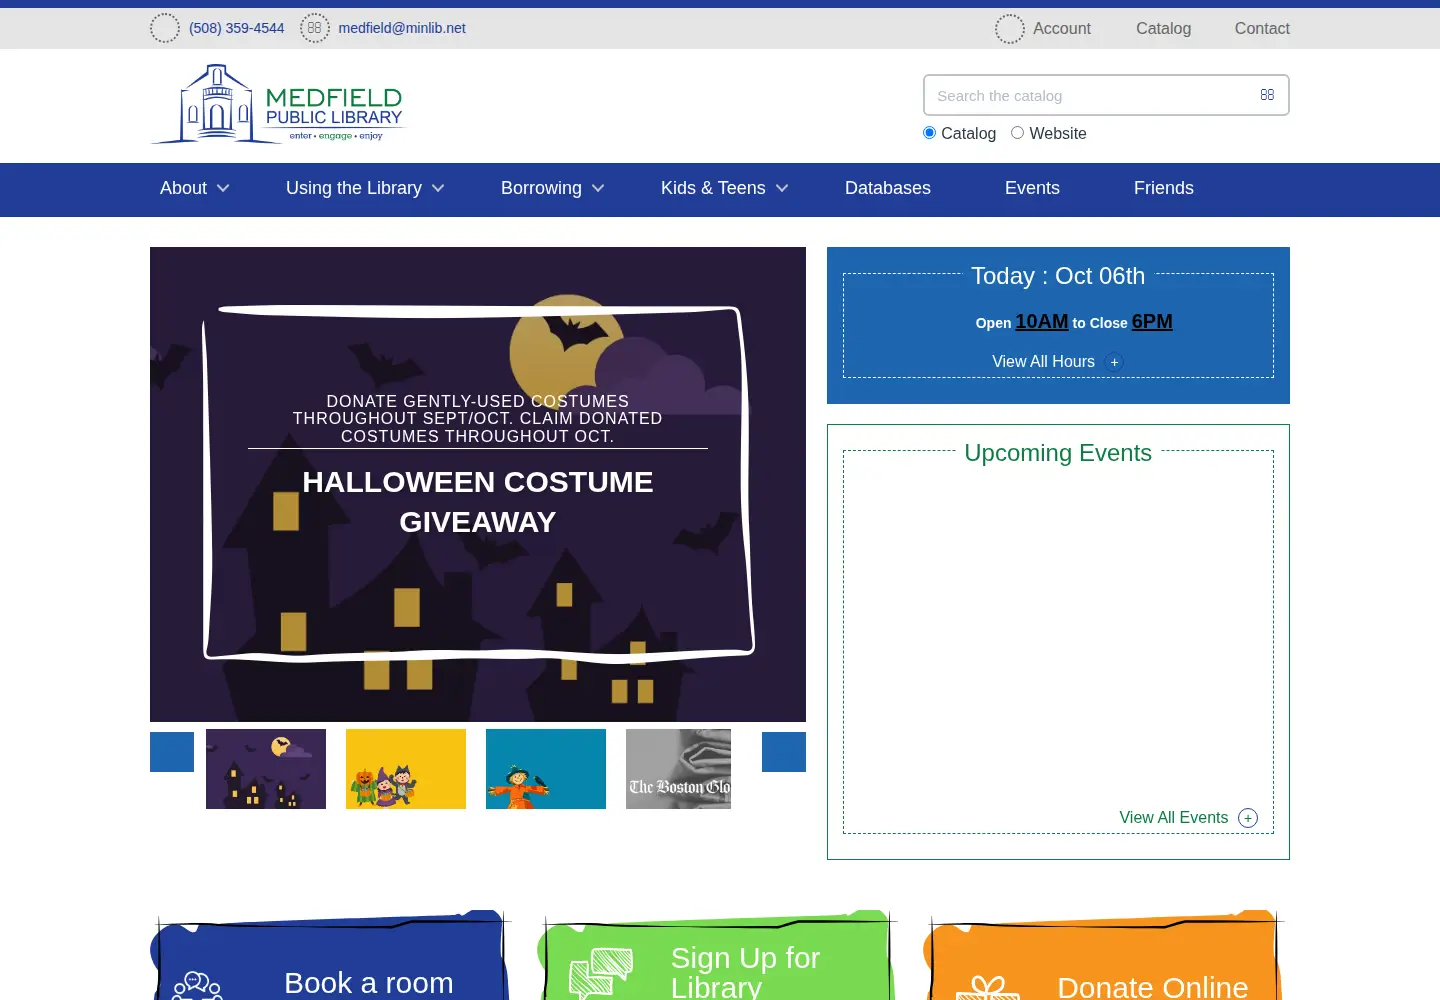Open the Databases menu item

888,188
